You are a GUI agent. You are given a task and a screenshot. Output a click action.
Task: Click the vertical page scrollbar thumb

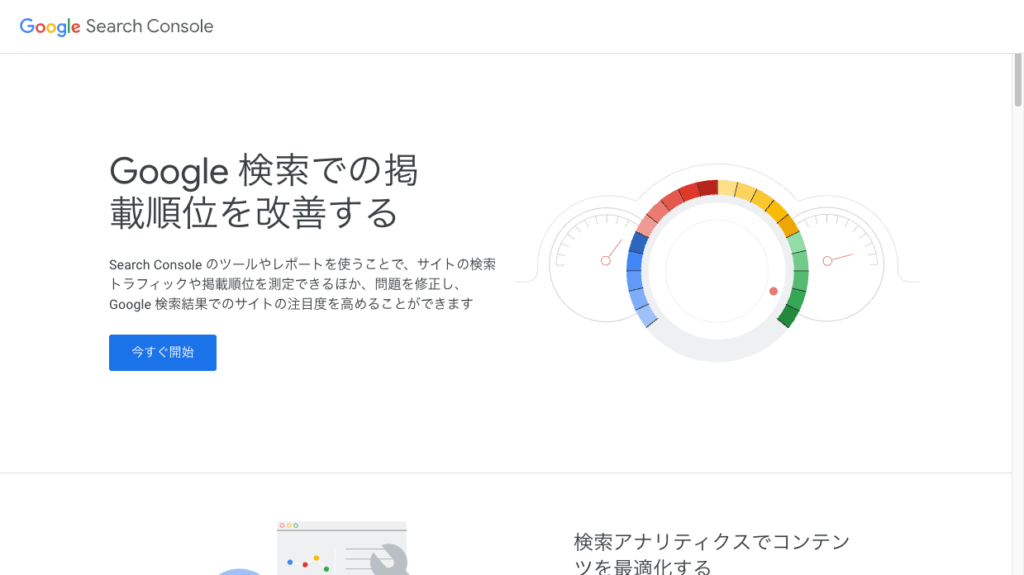[x=1017, y=80]
